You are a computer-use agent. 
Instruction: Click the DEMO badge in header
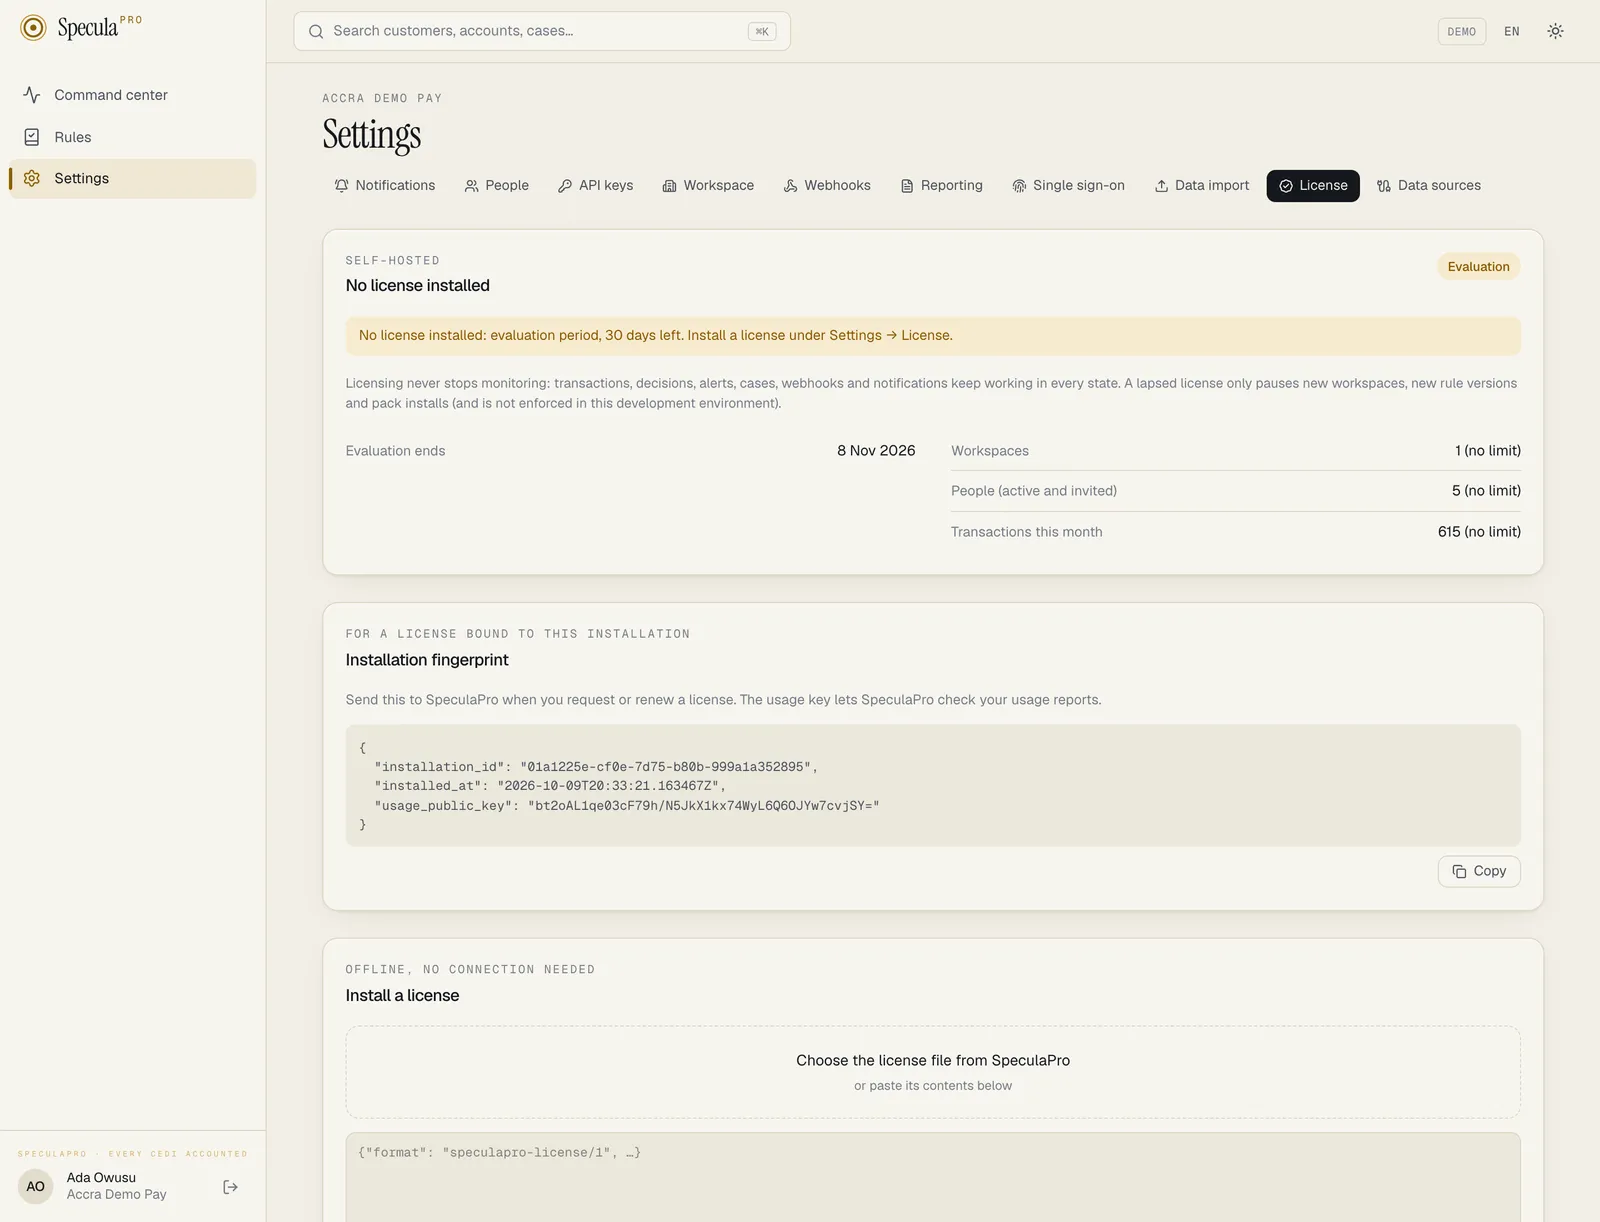(x=1461, y=31)
